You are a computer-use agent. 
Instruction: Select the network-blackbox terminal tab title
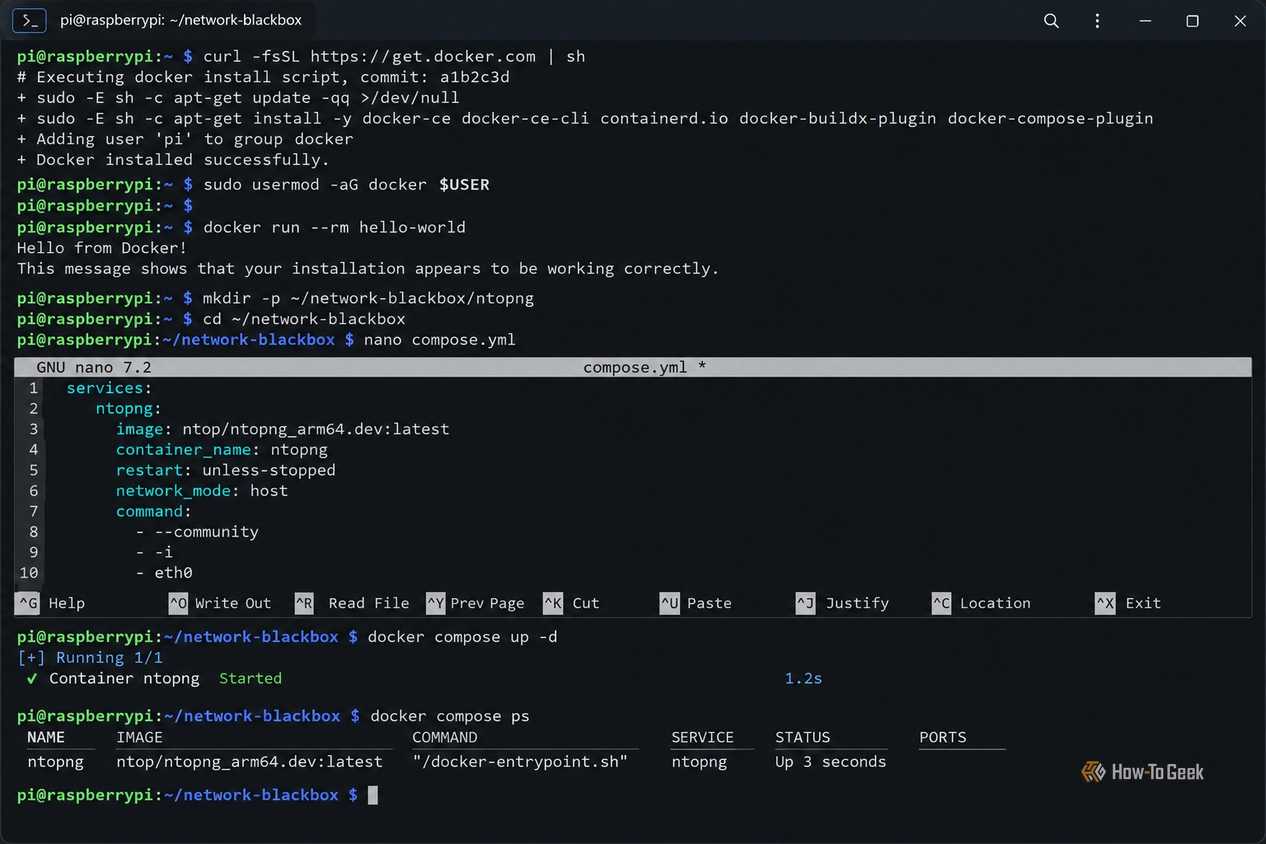pyautogui.click(x=180, y=20)
